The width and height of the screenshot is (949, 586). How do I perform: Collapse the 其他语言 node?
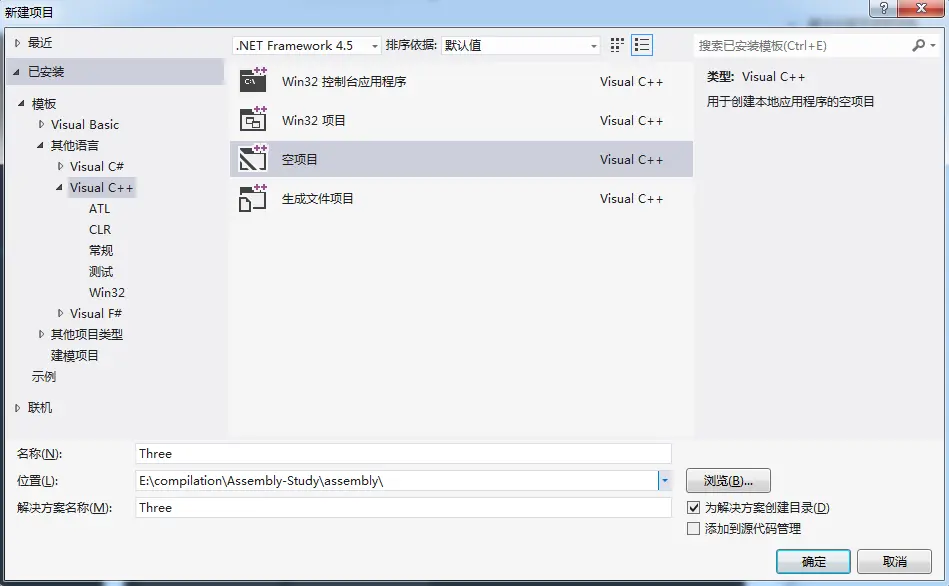pos(40,145)
